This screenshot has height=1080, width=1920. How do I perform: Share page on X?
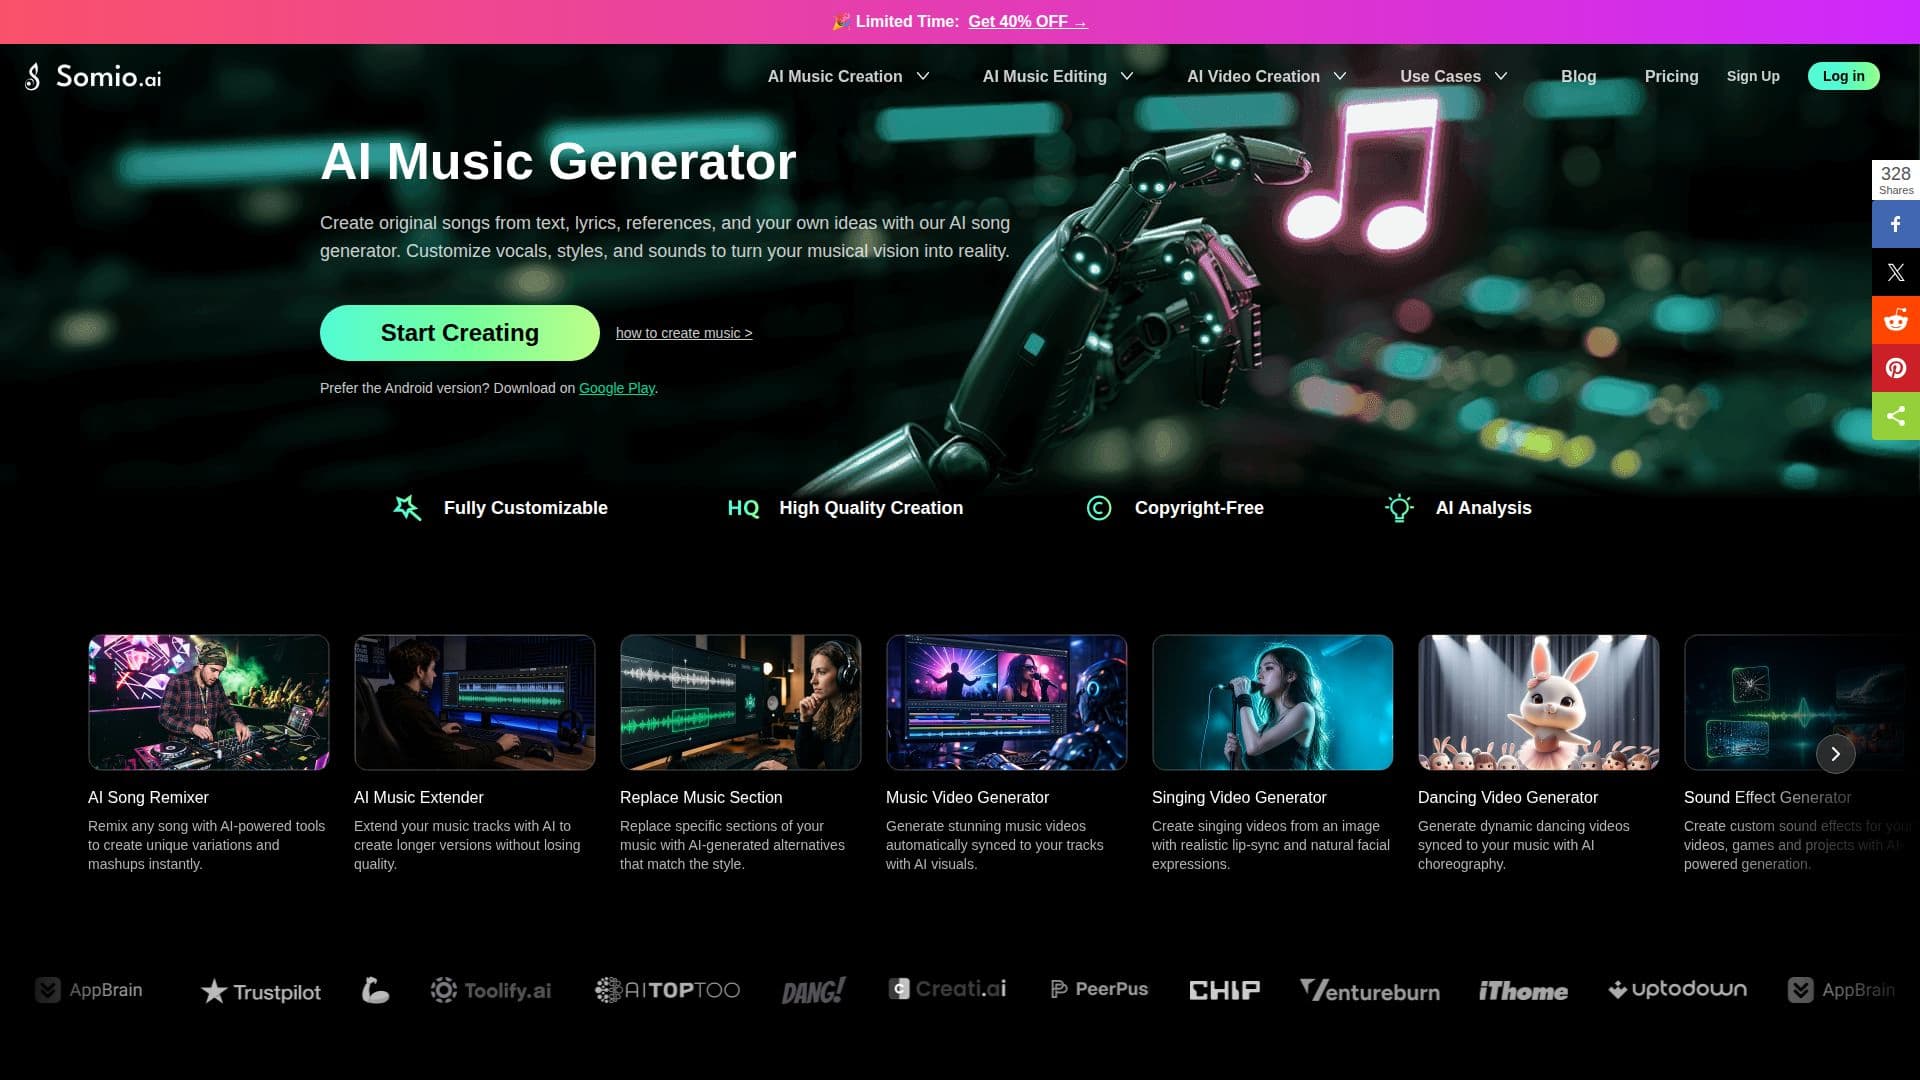1896,272
